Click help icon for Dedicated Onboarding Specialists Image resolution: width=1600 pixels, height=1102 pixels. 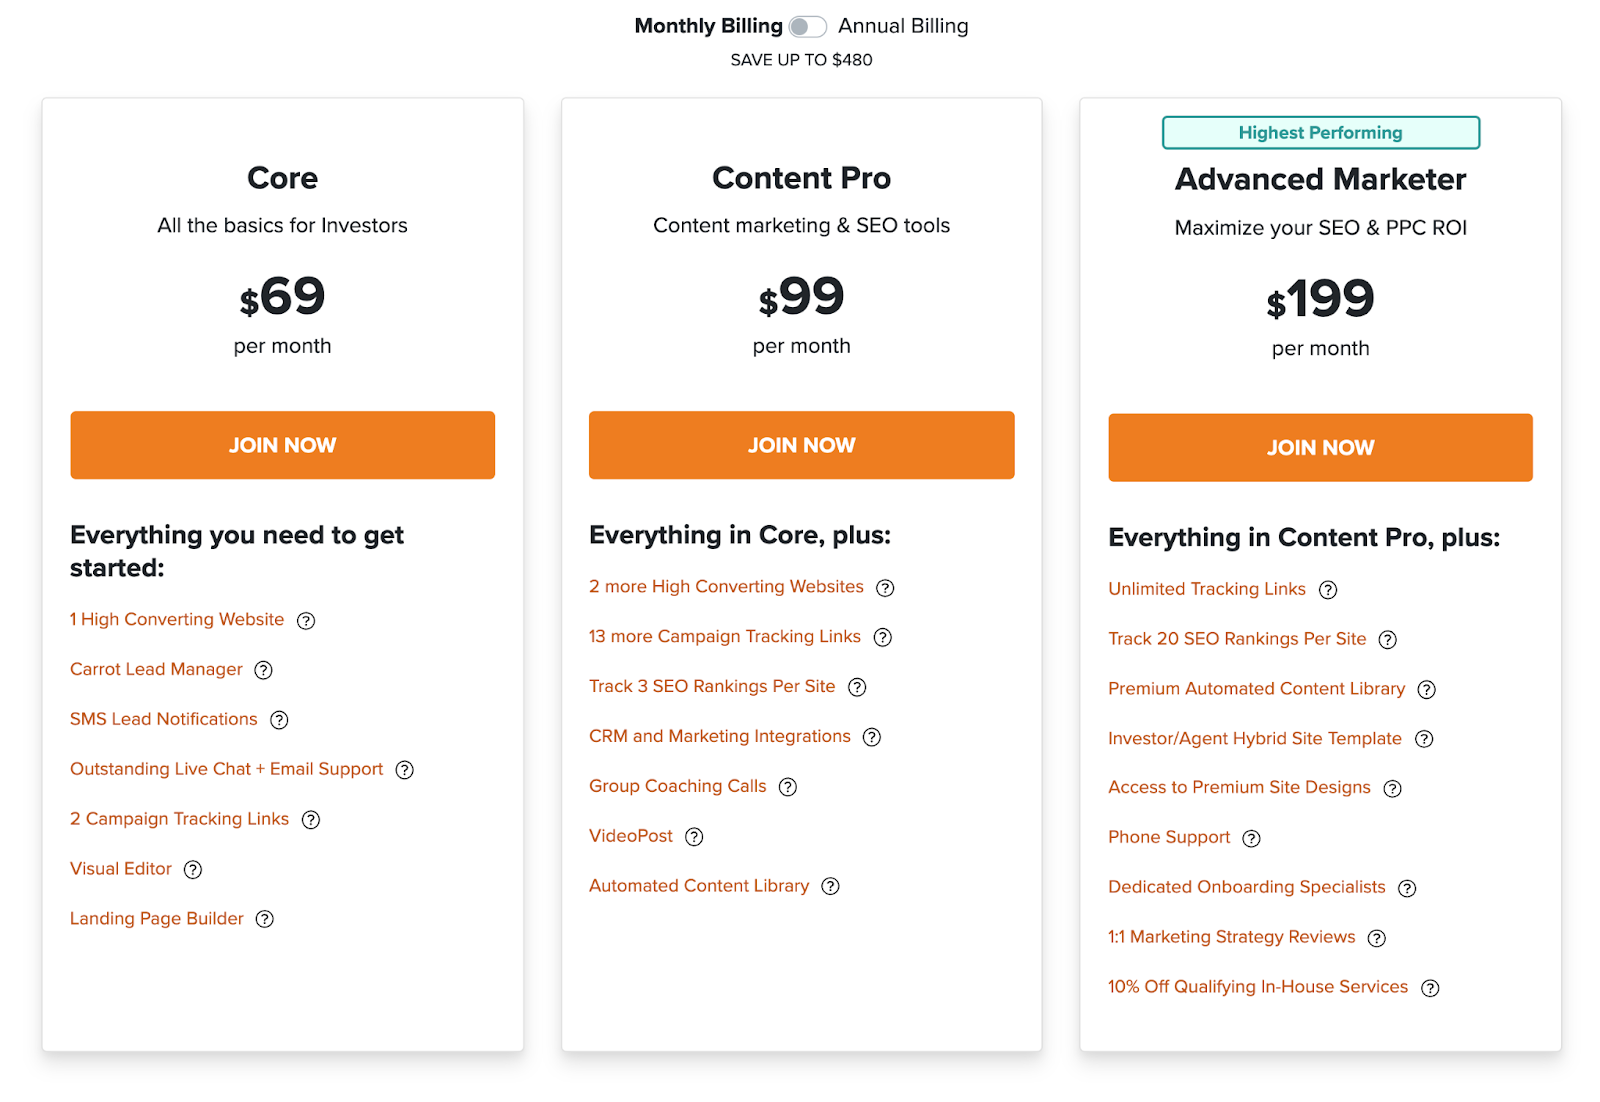point(1407,888)
